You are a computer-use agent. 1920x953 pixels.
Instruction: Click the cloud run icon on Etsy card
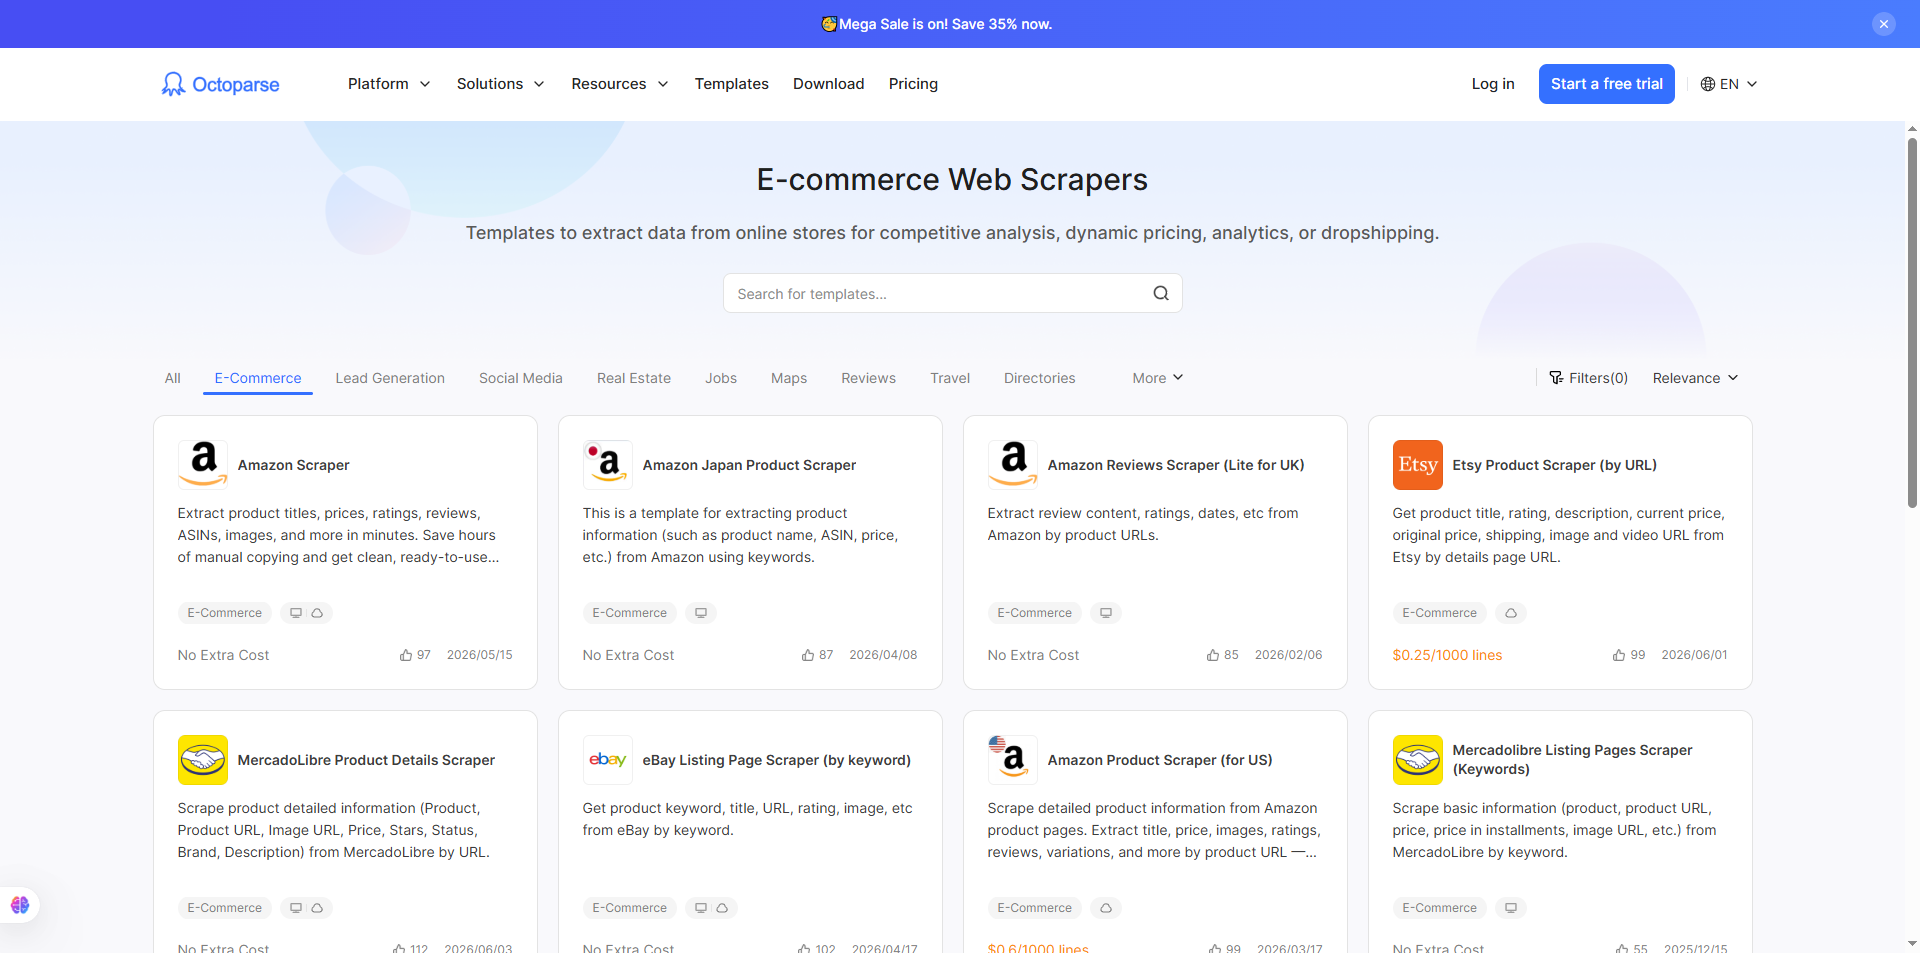coord(1511,613)
